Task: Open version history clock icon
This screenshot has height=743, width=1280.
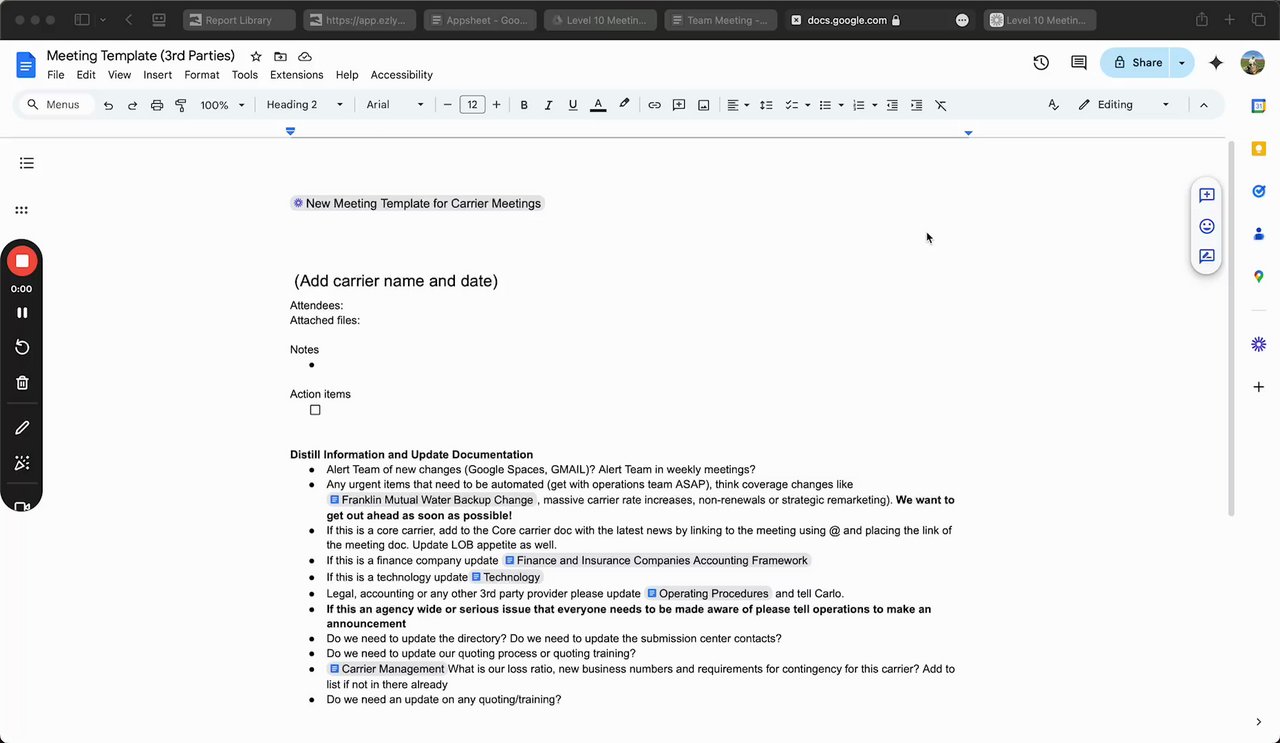Action: [1041, 62]
